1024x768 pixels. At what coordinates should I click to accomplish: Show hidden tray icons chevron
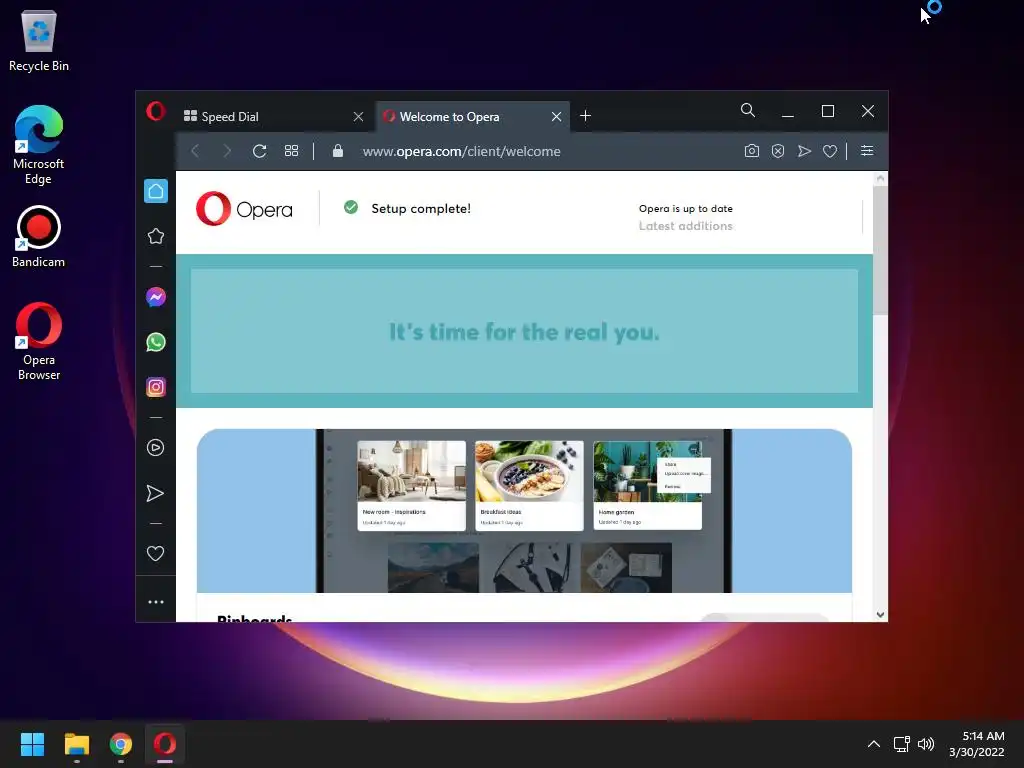pos(874,744)
